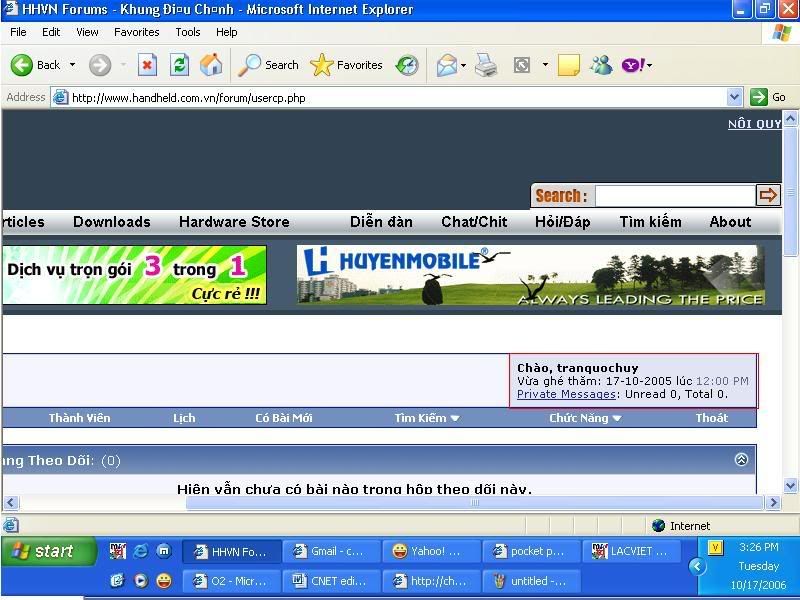Expand the Tìm Kiếm dropdown menu
This screenshot has width=800, height=600.
tap(427, 418)
